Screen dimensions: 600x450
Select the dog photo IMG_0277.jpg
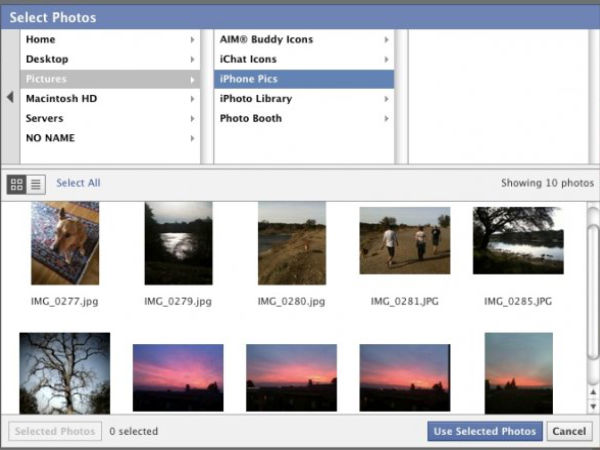65,244
